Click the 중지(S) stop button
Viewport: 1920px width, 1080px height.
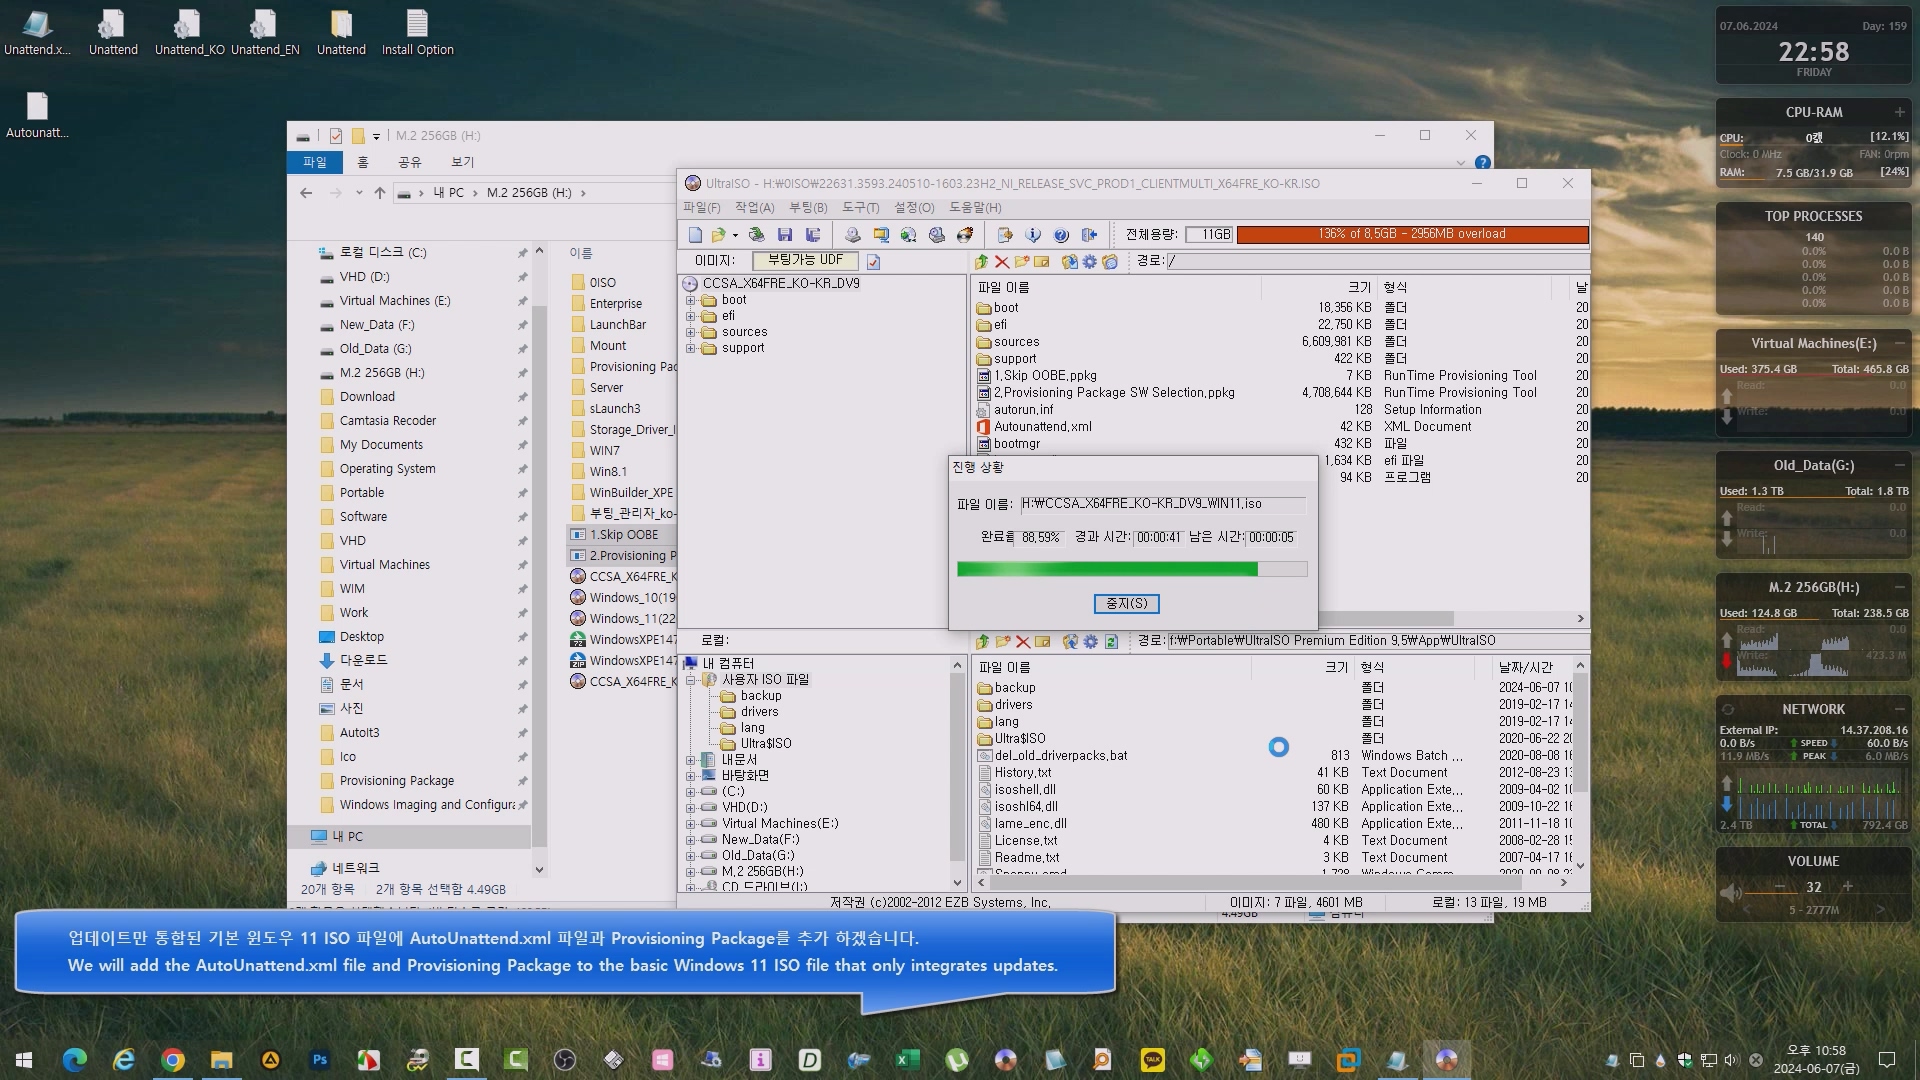pos(1125,603)
